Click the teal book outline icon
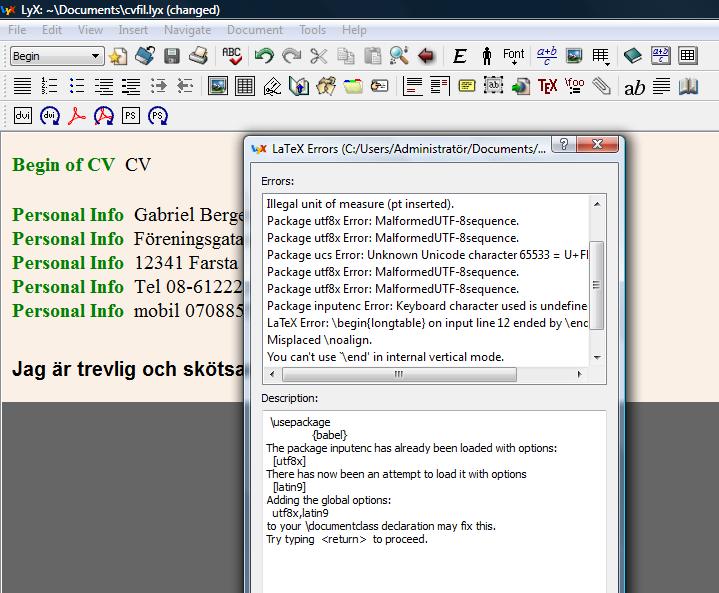Viewport: 719px width, 593px height. (x=633, y=56)
